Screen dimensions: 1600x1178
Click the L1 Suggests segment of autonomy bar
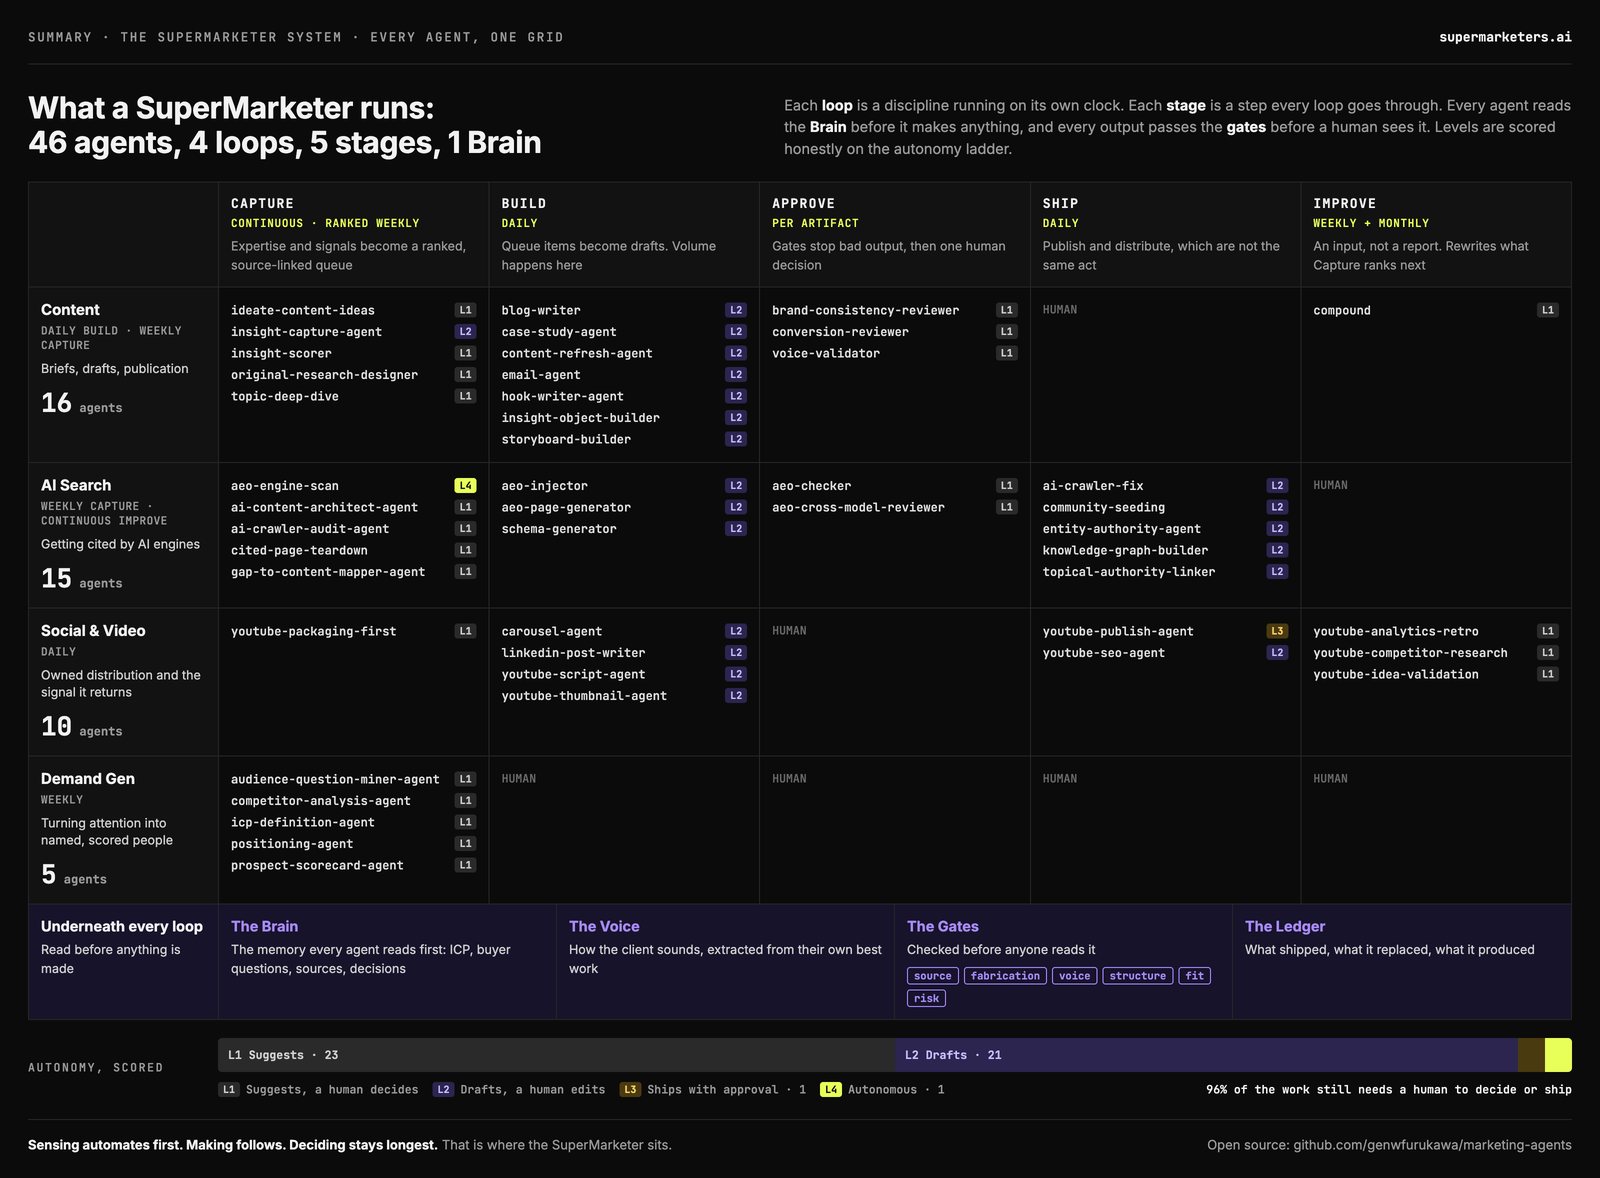click(556, 1055)
